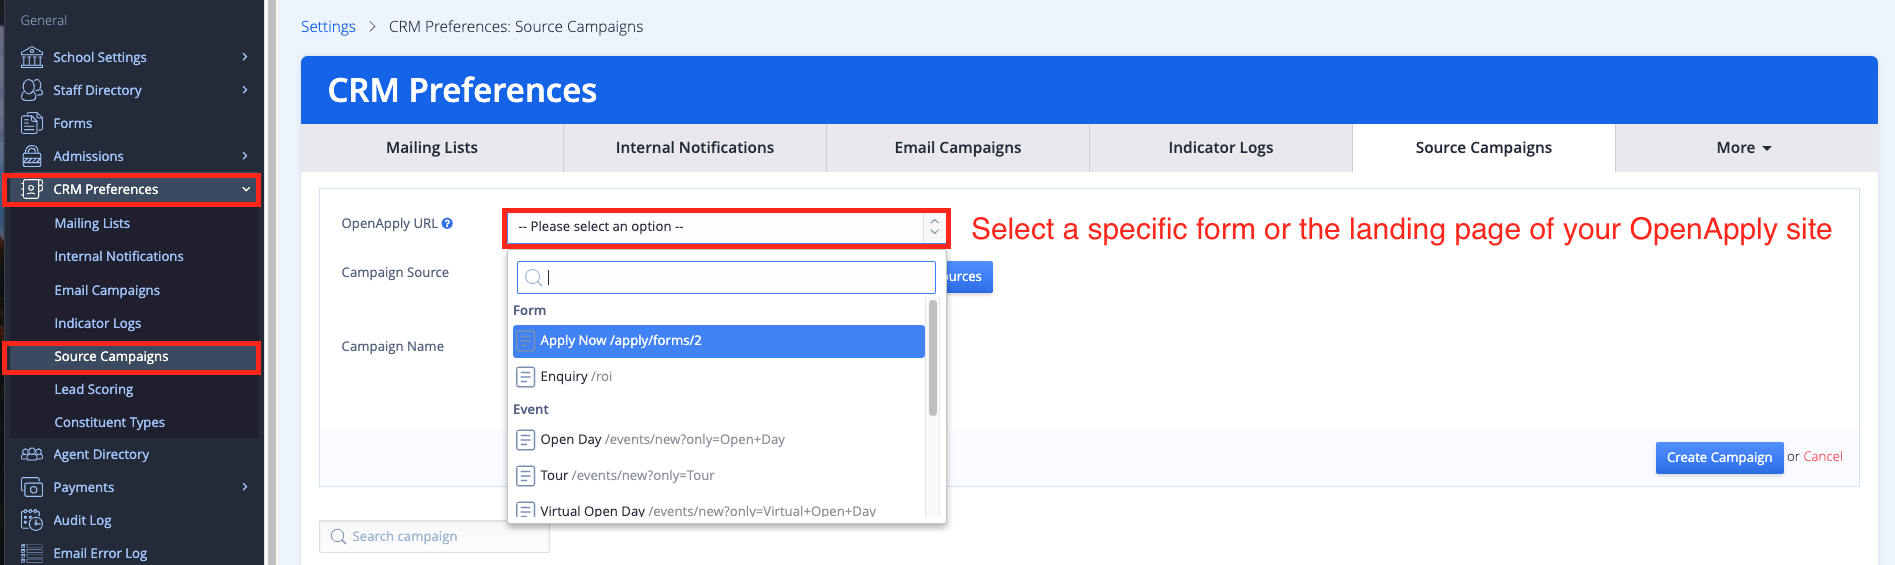Click the School Settings building icon
The height and width of the screenshot is (565, 1895).
pos(32,57)
